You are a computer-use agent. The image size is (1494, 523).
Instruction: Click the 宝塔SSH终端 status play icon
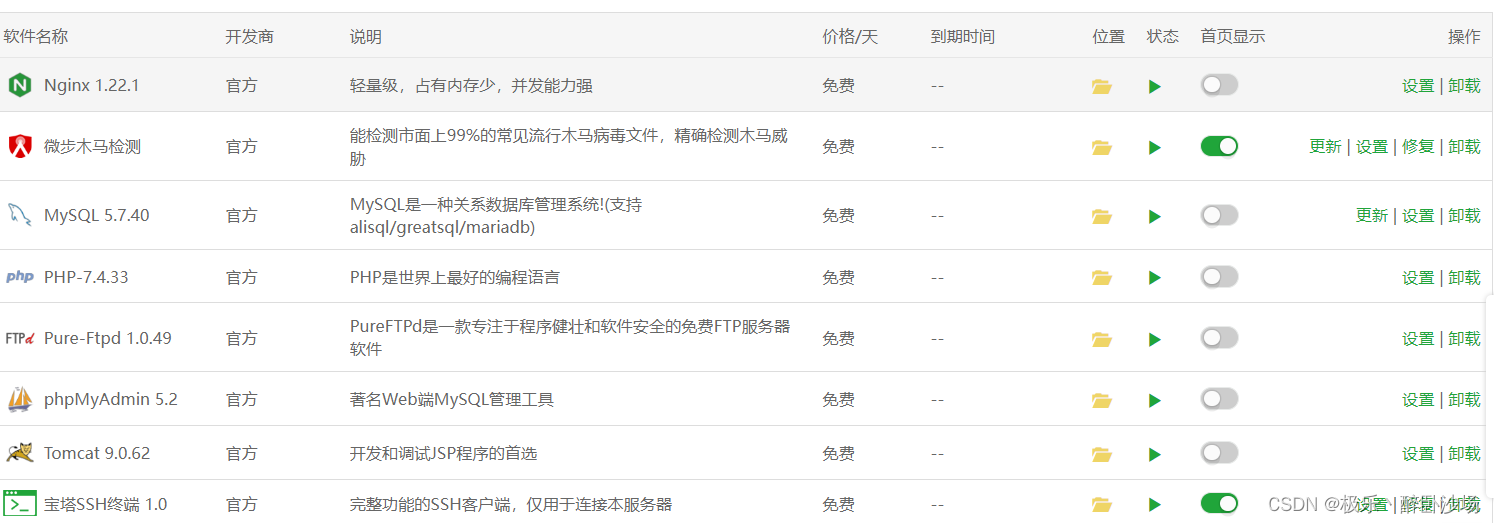pos(1155,505)
